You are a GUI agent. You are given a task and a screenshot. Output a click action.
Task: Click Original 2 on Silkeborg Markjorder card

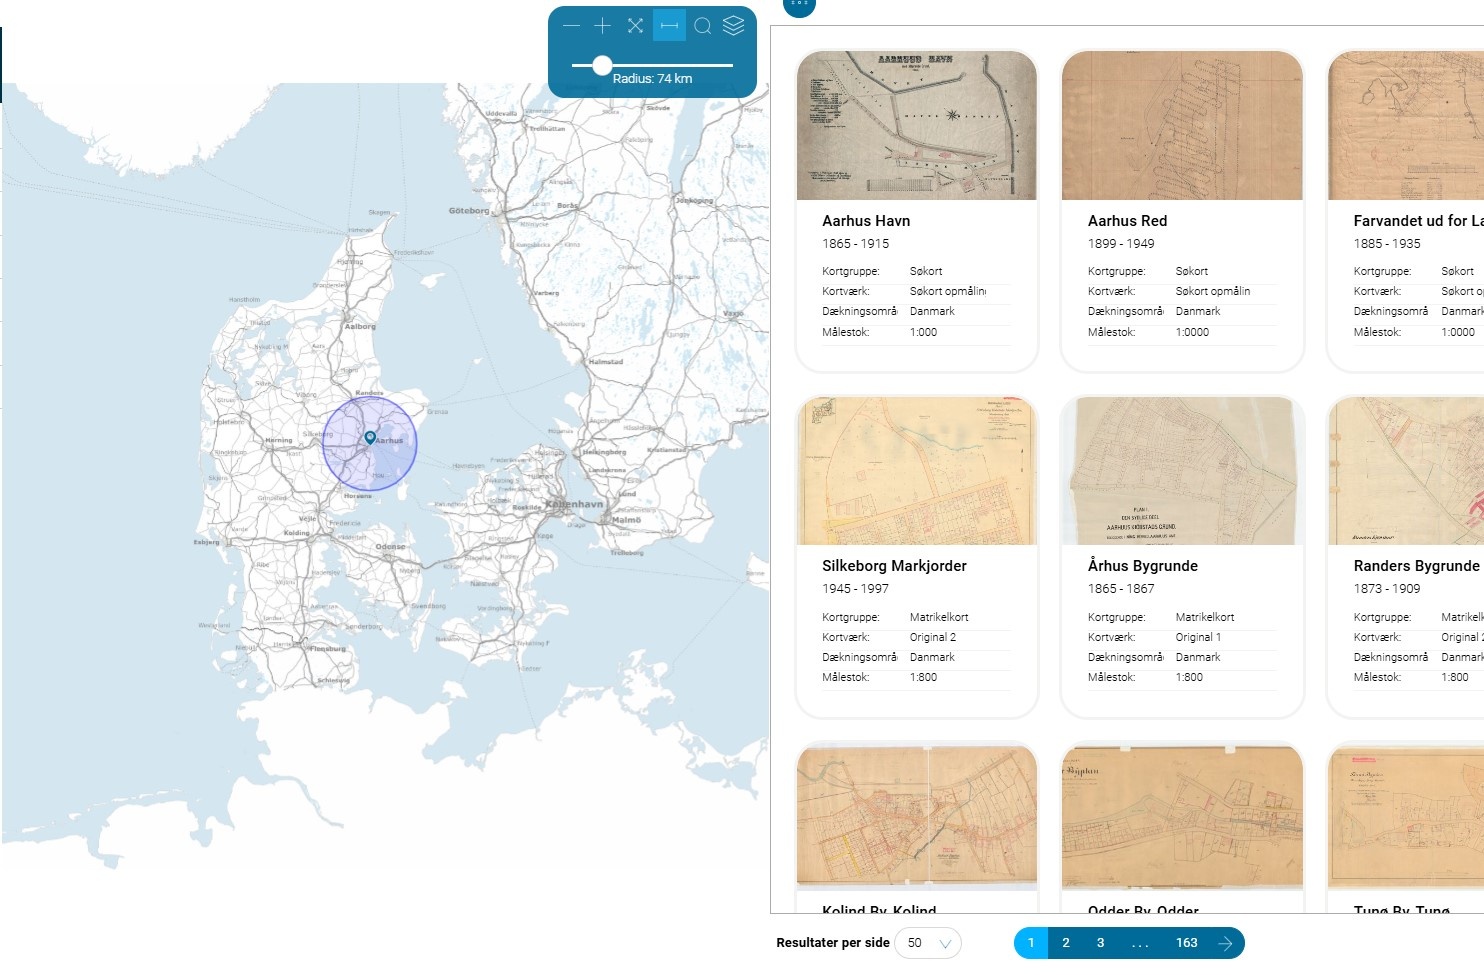(933, 637)
